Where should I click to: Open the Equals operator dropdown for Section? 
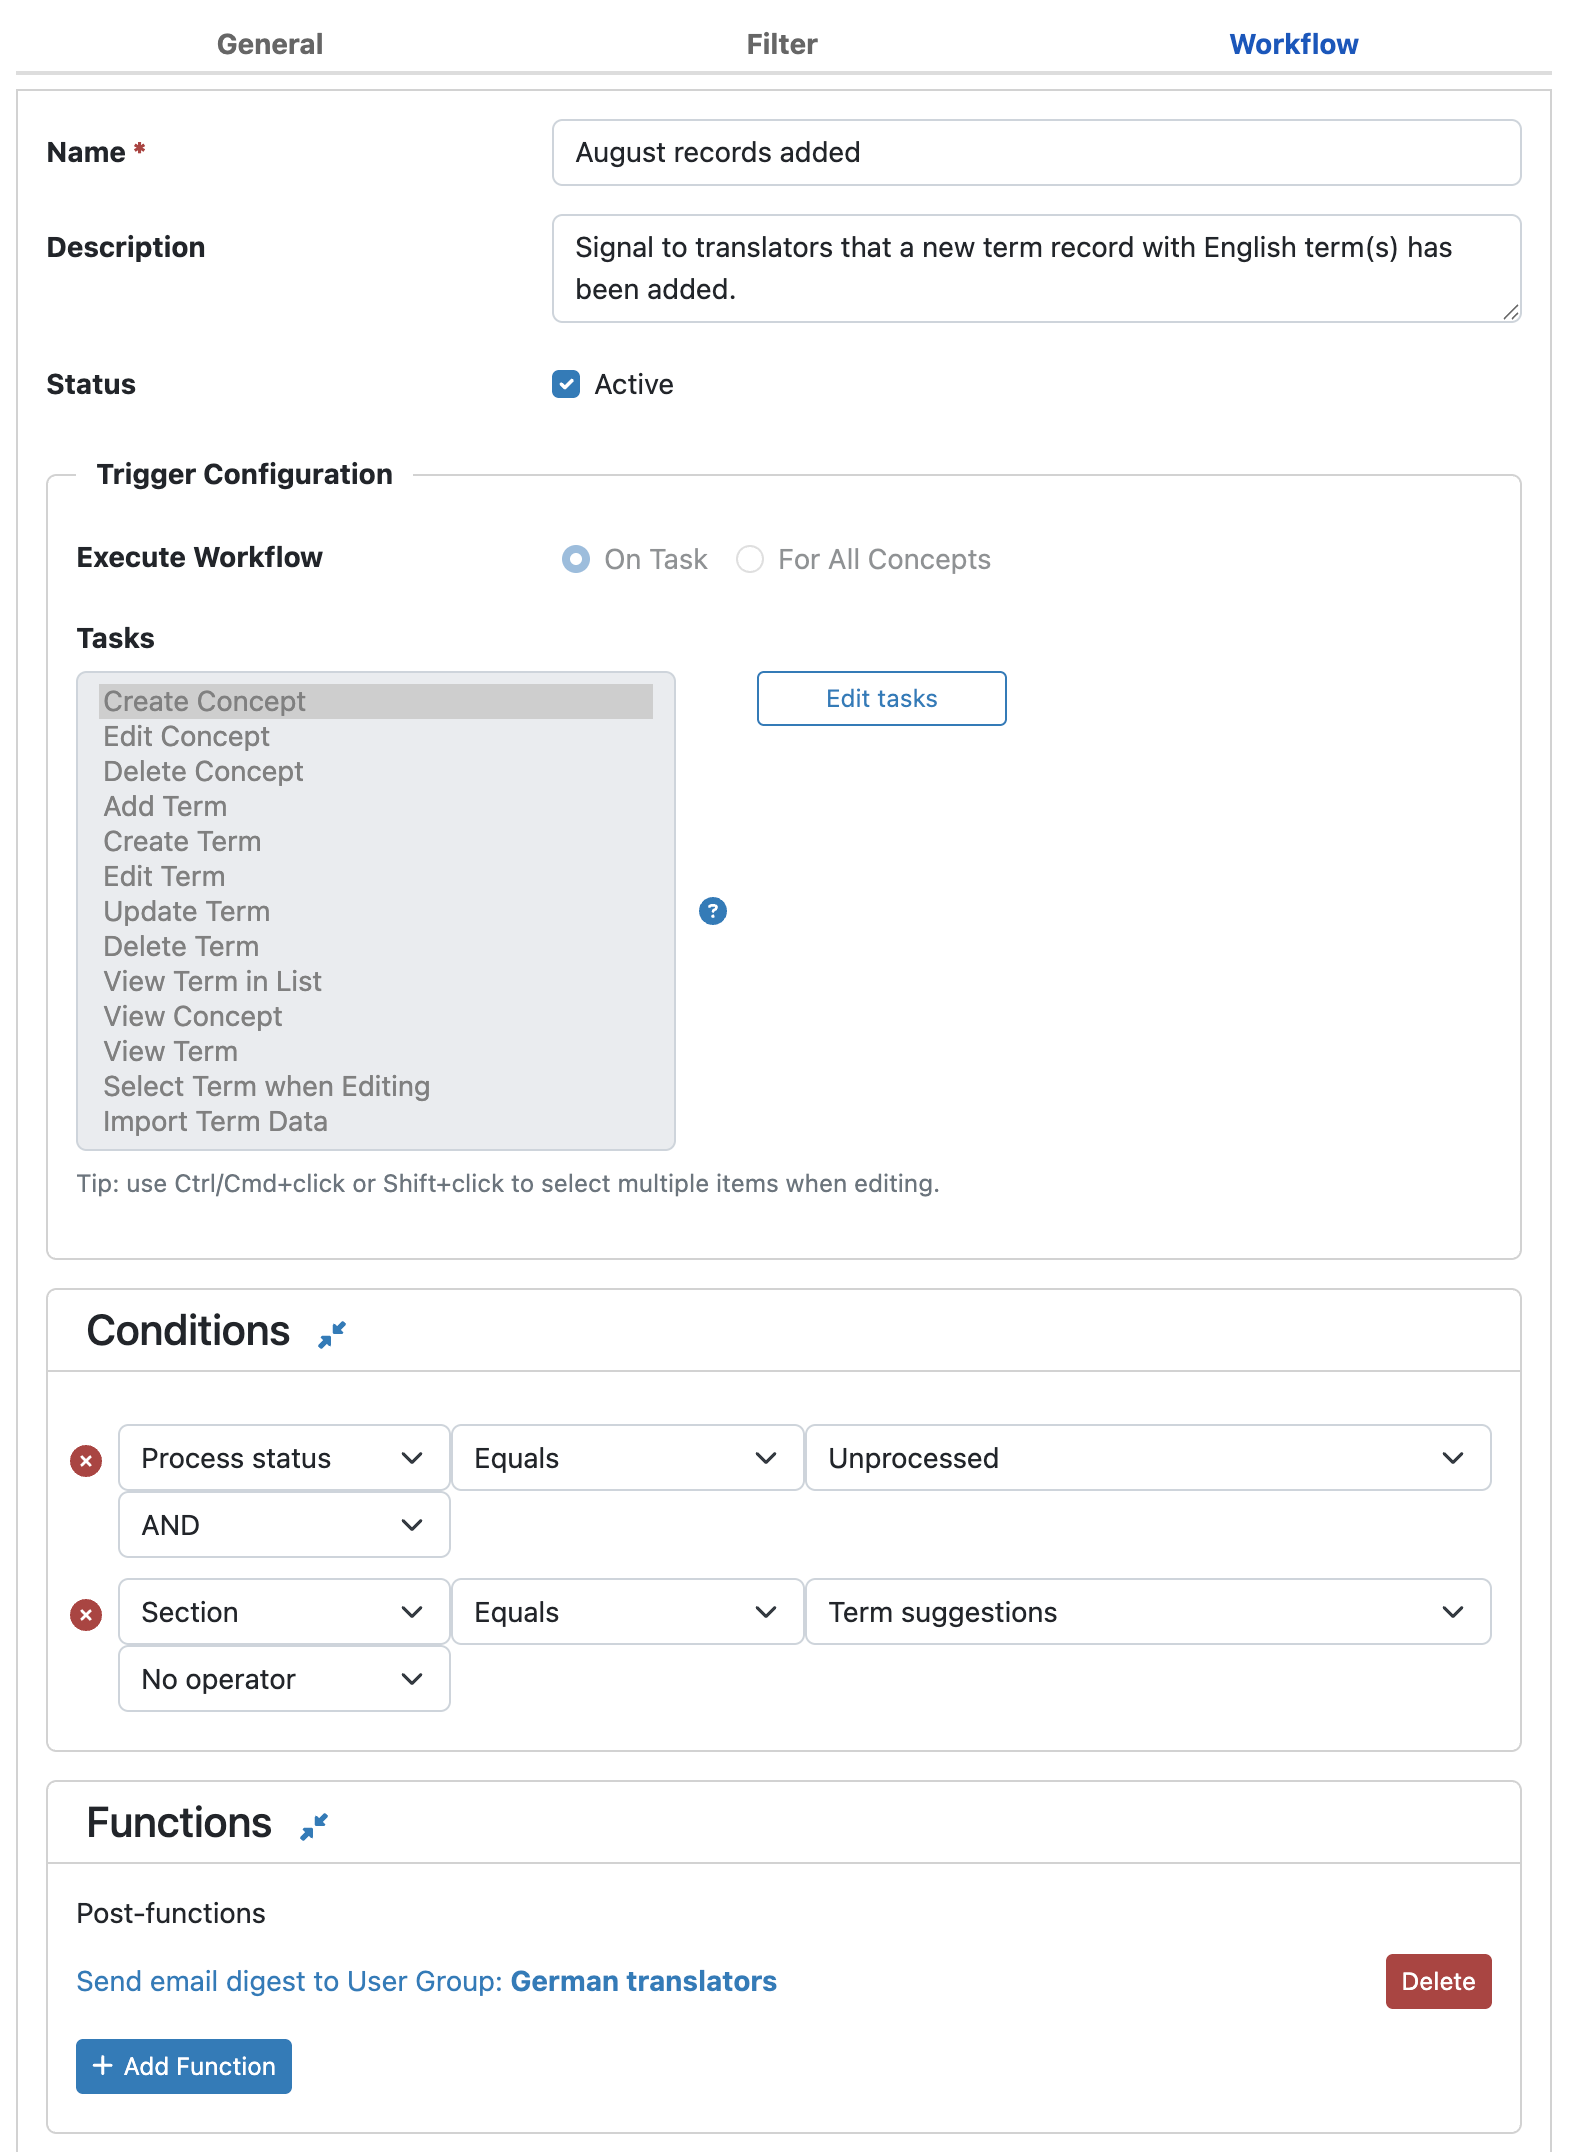[x=627, y=1612]
